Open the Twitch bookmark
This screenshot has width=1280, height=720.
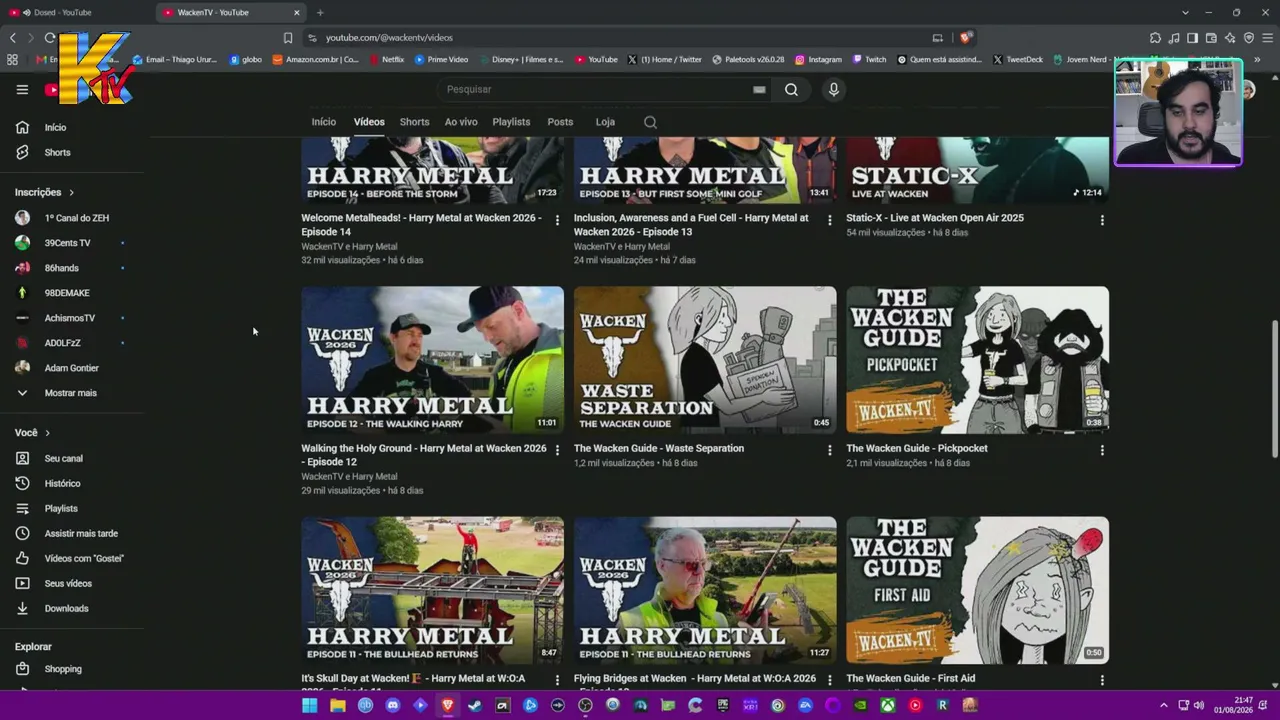coord(869,59)
